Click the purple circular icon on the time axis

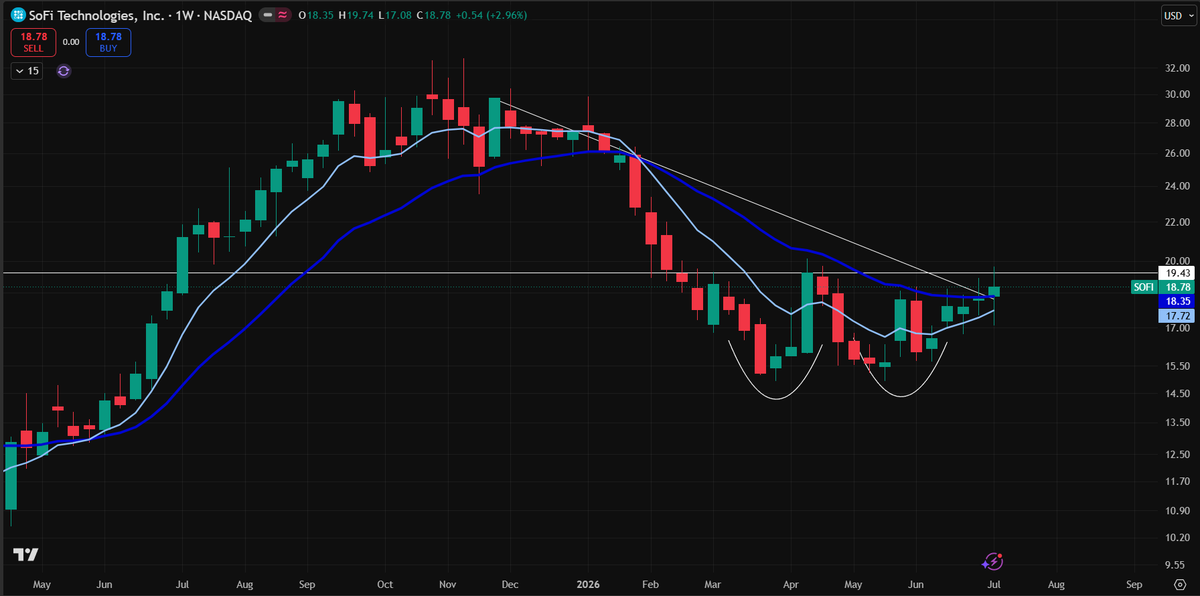pyautogui.click(x=993, y=562)
